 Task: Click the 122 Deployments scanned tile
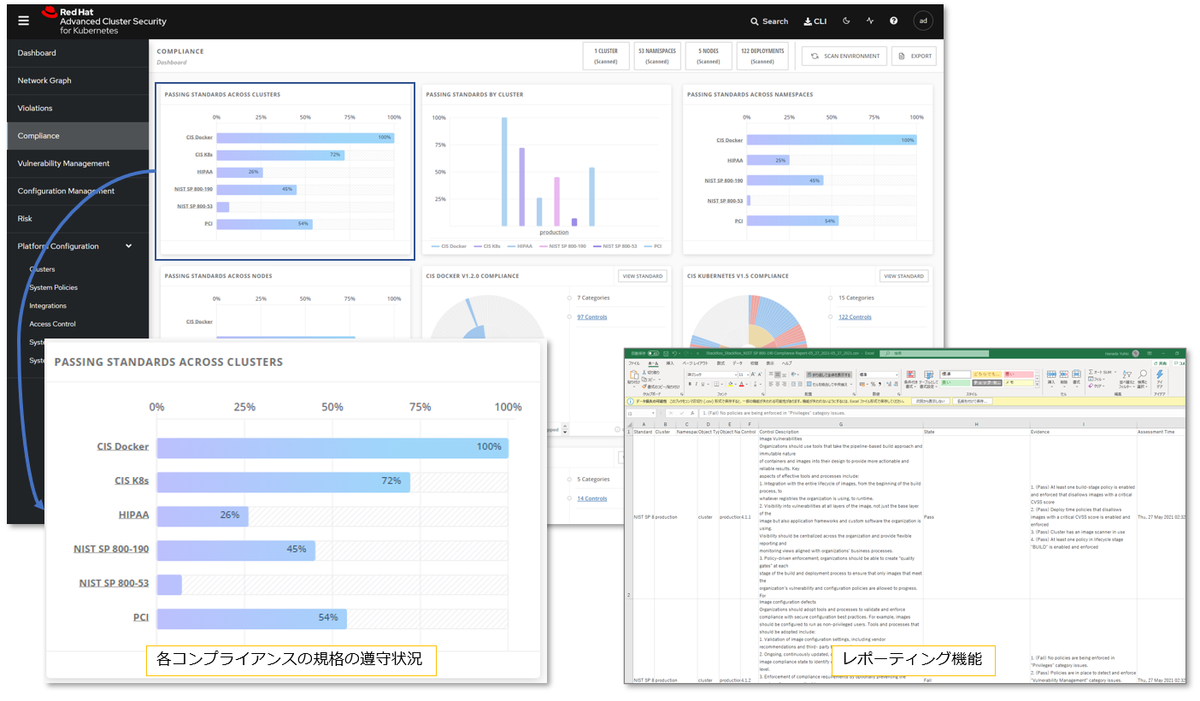click(762, 56)
